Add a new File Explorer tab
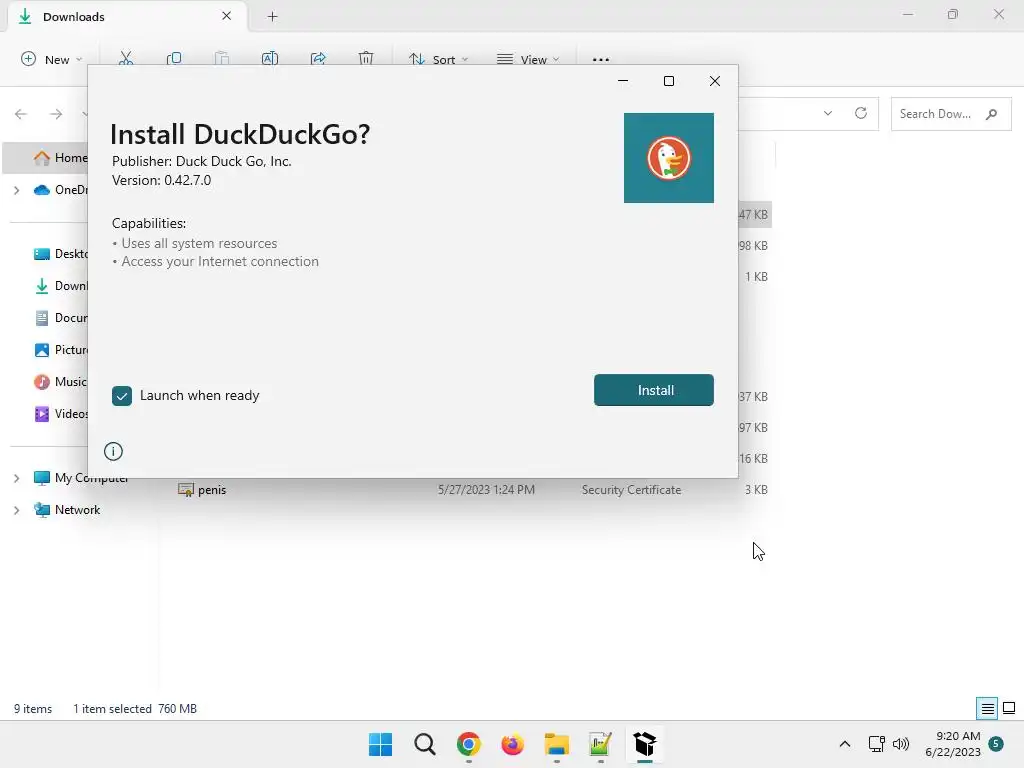The width and height of the screenshot is (1024, 768). click(x=272, y=16)
